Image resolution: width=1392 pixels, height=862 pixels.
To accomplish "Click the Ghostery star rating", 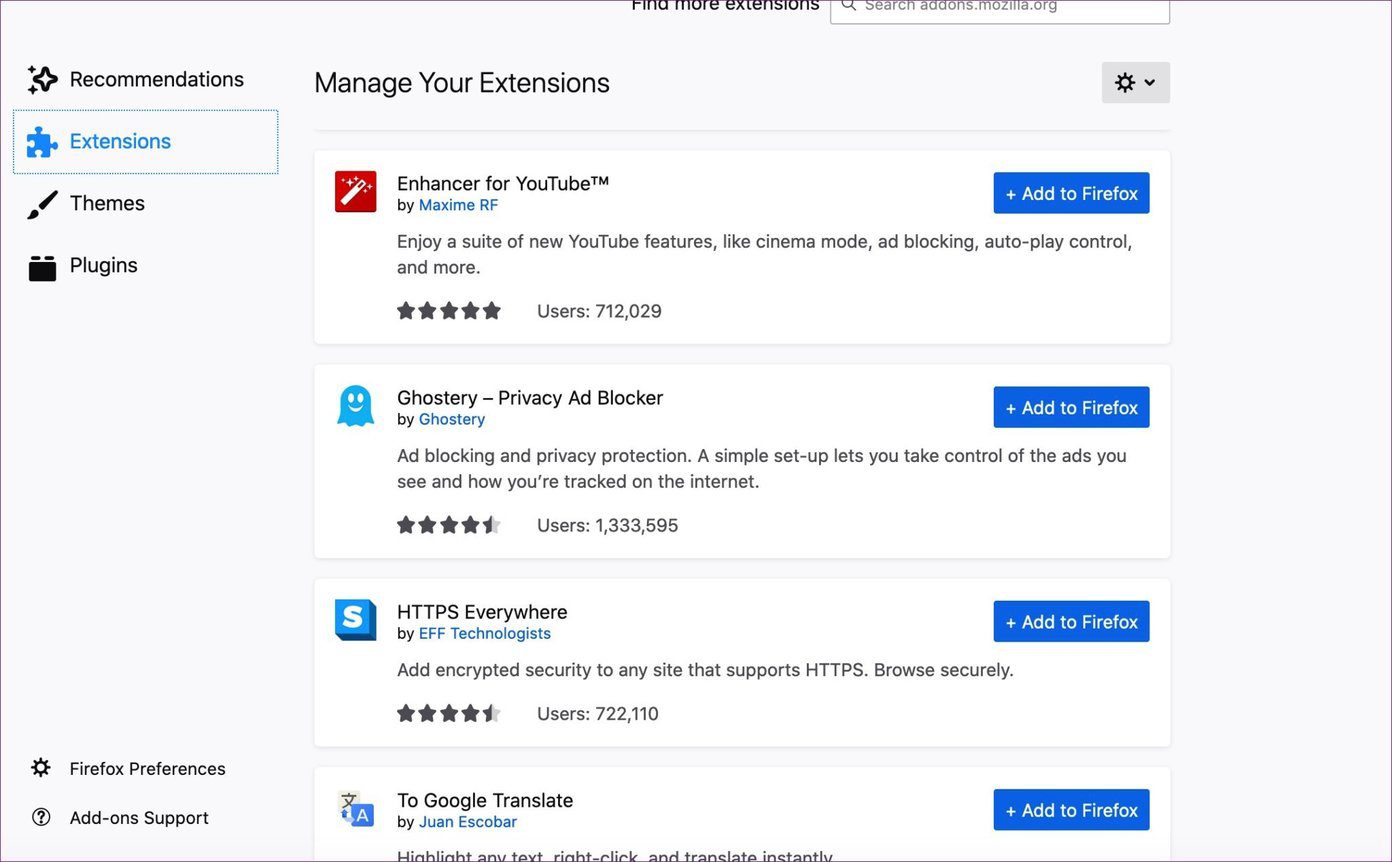I will [449, 525].
